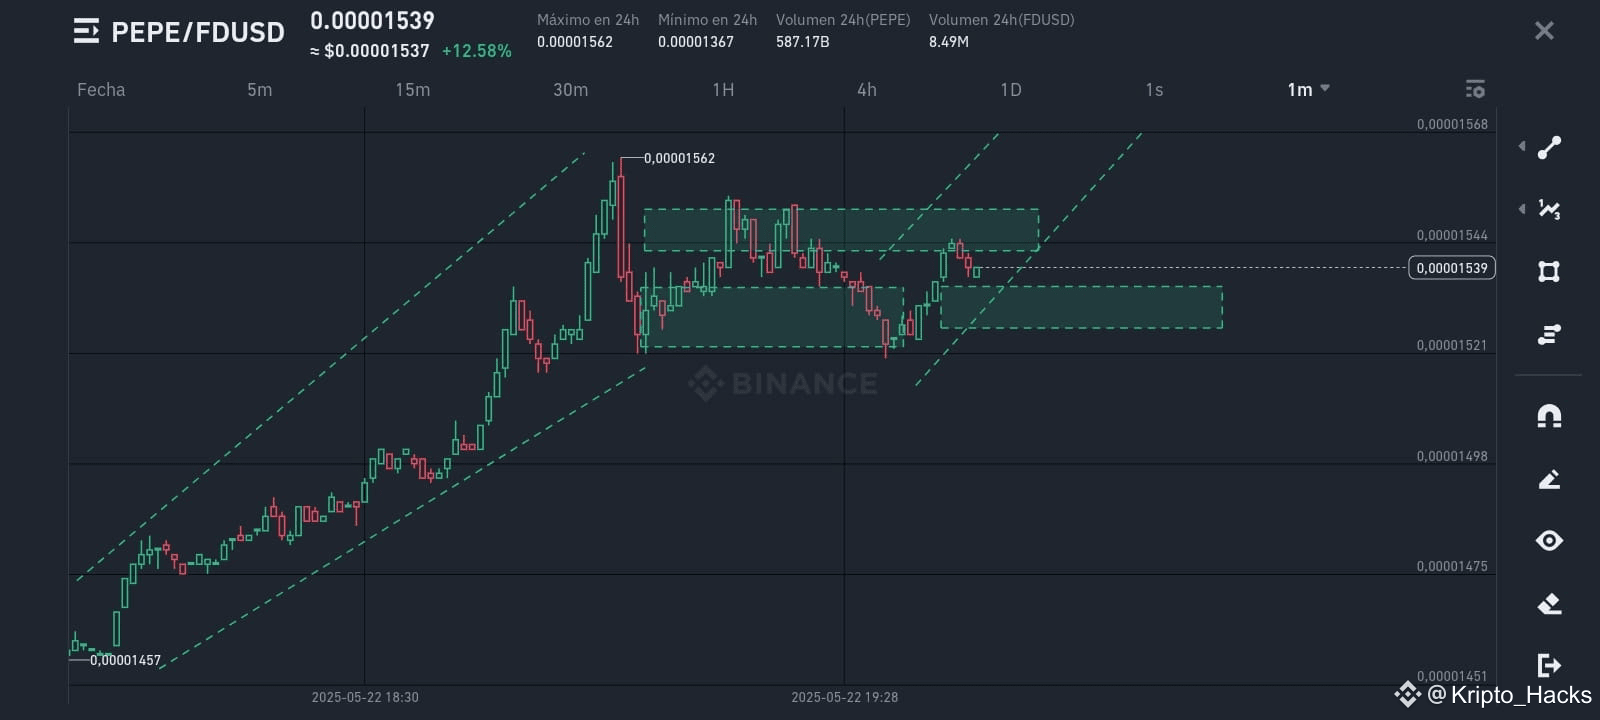This screenshot has width=1600, height=720.
Task: Switch chart to 15m interval
Action: pyautogui.click(x=412, y=89)
